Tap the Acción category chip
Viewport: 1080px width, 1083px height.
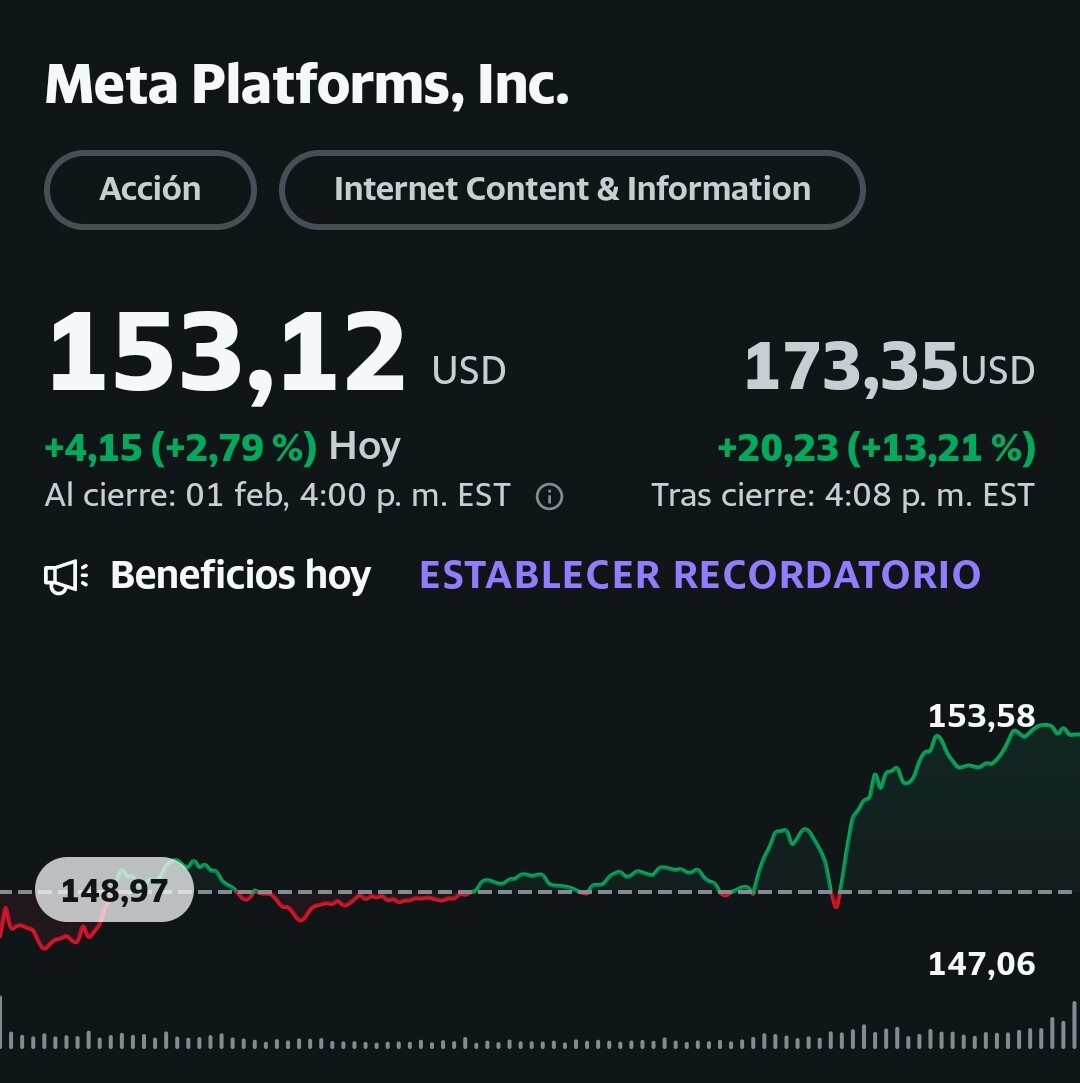click(x=150, y=189)
